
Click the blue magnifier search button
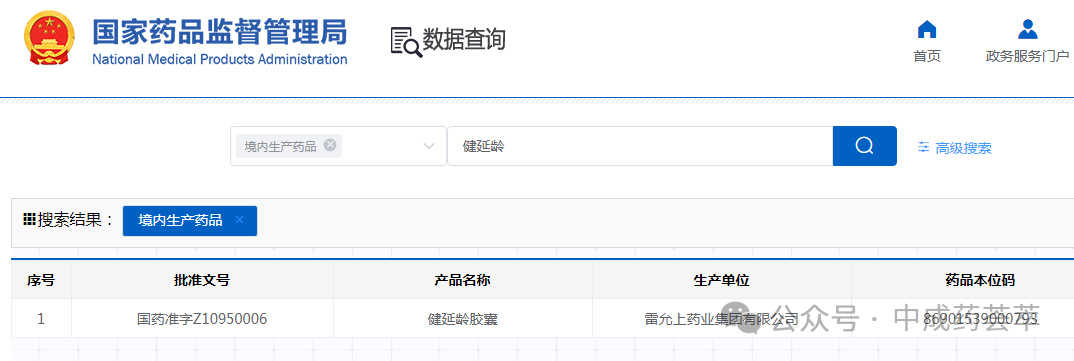click(864, 146)
